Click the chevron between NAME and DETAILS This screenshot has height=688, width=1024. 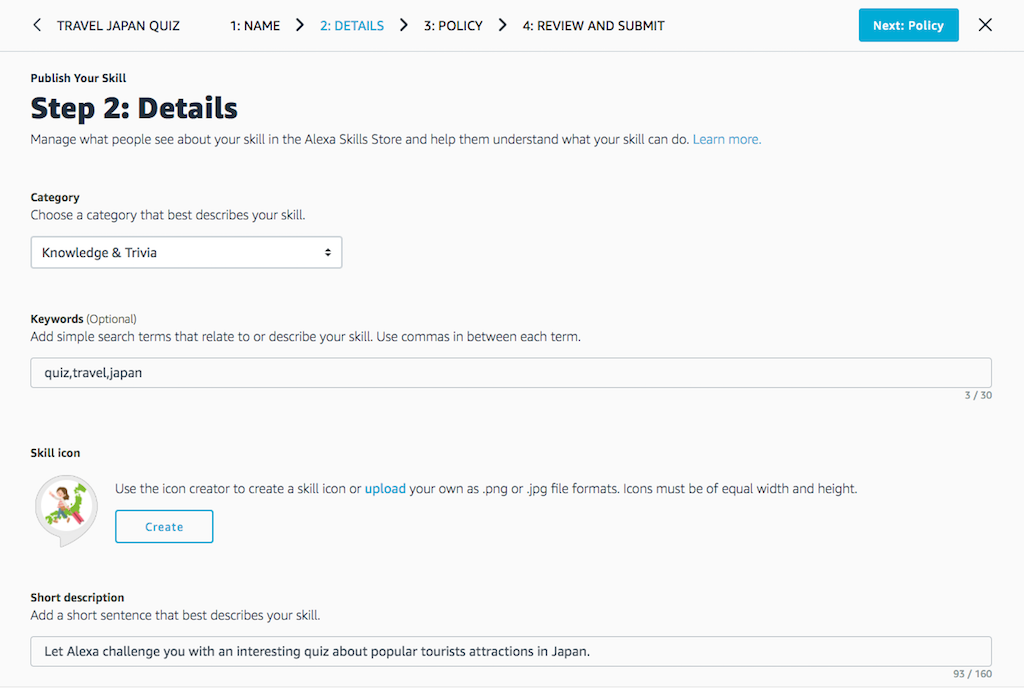(x=300, y=25)
